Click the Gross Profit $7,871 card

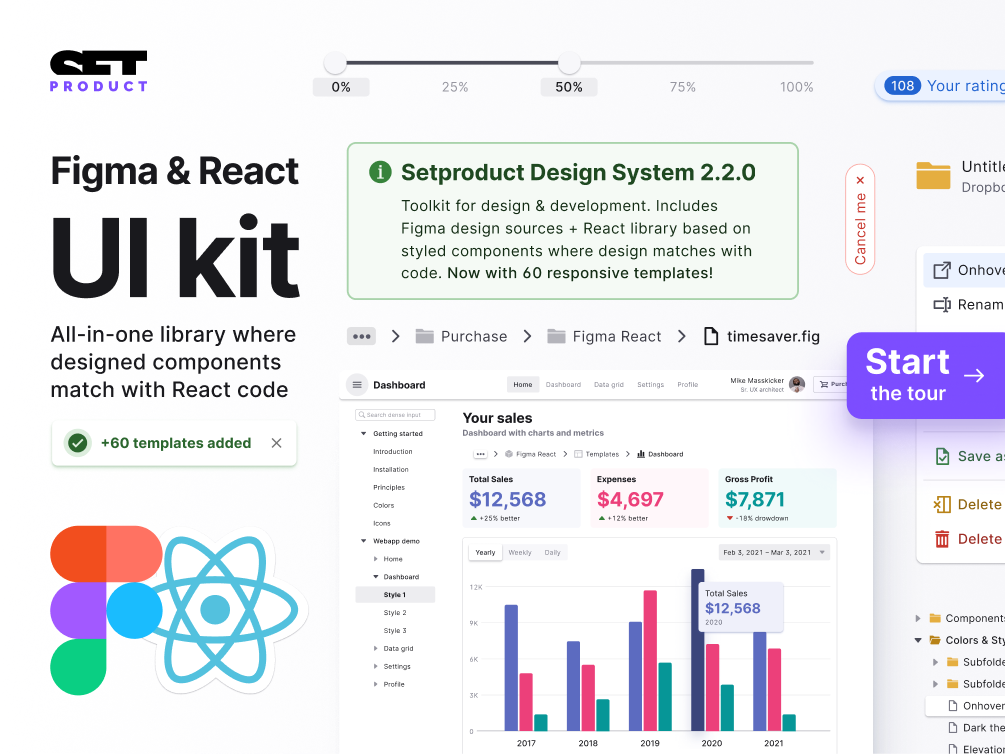click(x=777, y=498)
